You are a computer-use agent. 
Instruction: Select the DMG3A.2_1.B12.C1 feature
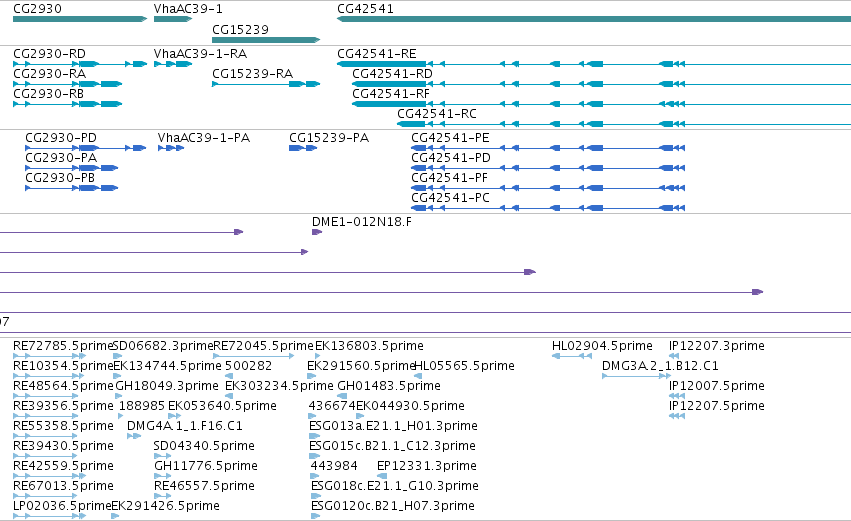637,376
